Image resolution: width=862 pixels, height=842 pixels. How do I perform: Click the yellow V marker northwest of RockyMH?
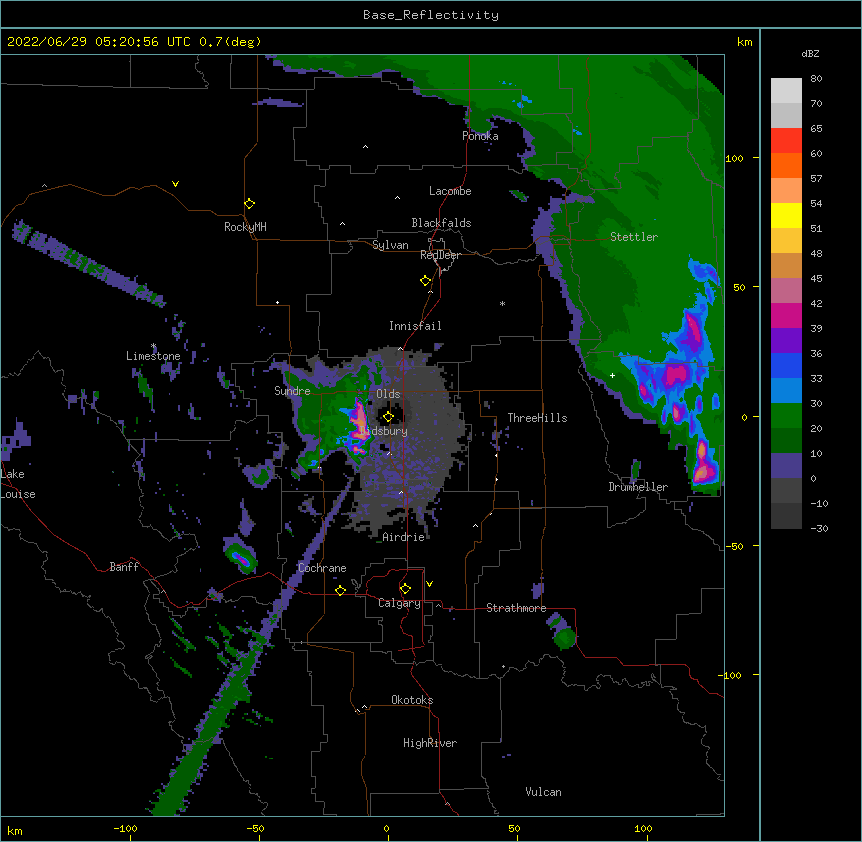coord(175,184)
